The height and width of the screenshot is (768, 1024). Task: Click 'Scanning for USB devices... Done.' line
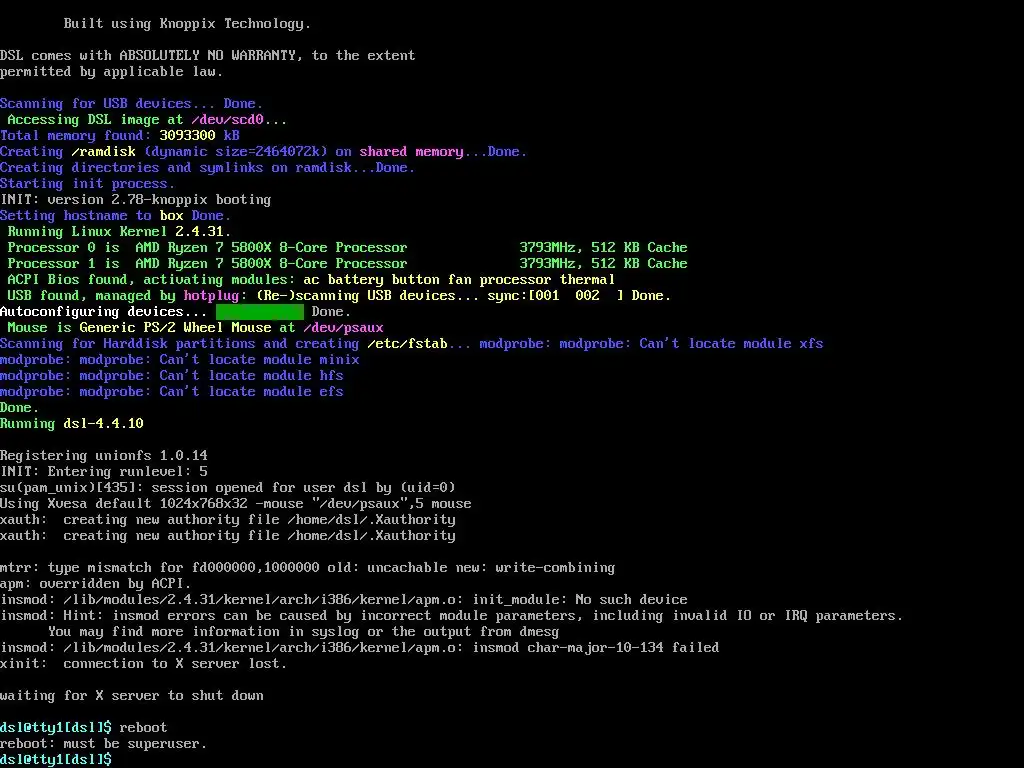(x=131, y=104)
